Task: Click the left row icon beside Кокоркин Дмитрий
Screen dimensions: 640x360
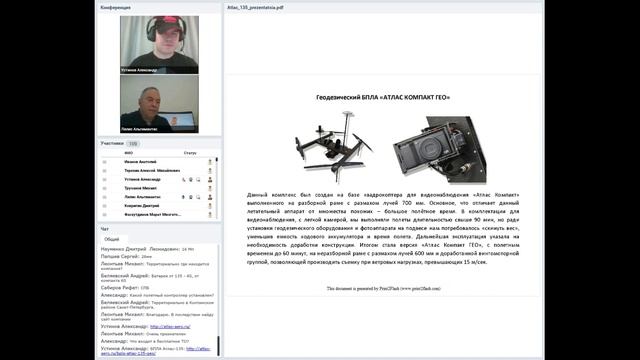Action: coord(104,206)
